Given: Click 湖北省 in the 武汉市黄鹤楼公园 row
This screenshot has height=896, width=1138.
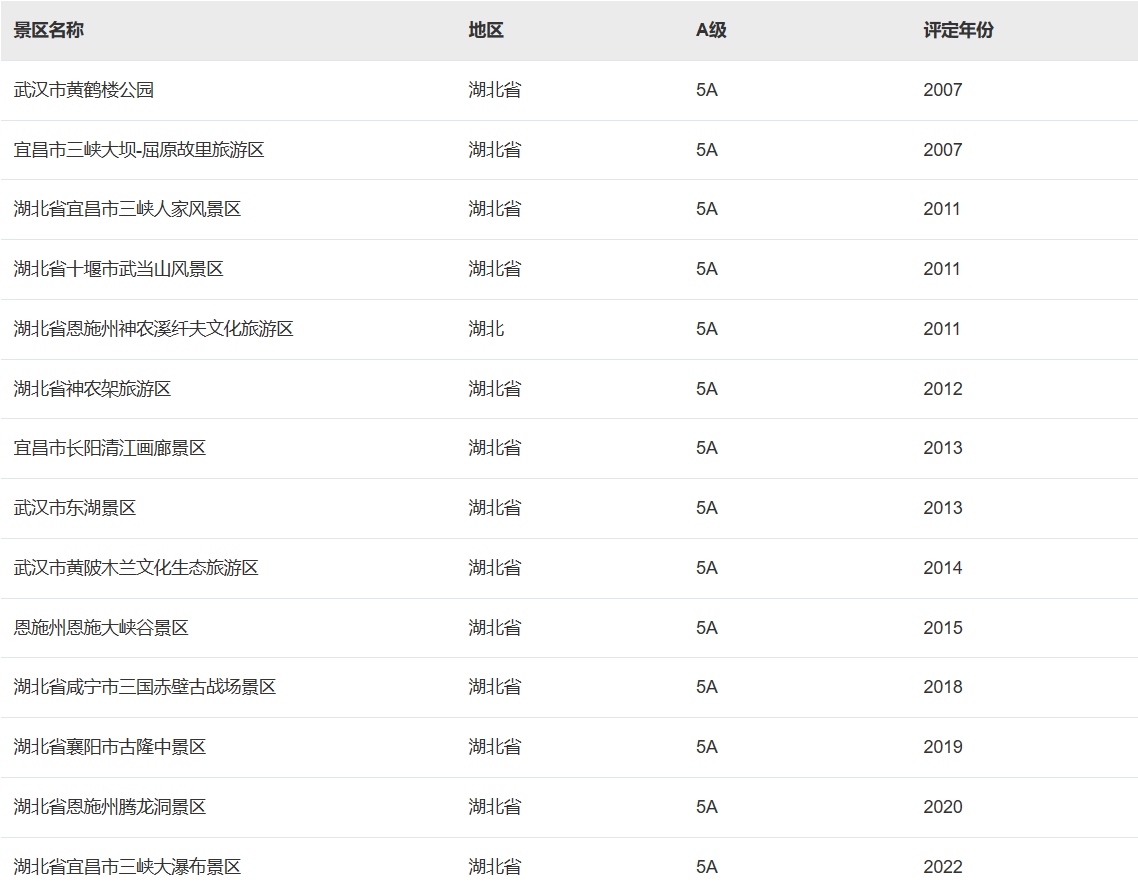Looking at the screenshot, I should point(494,90).
